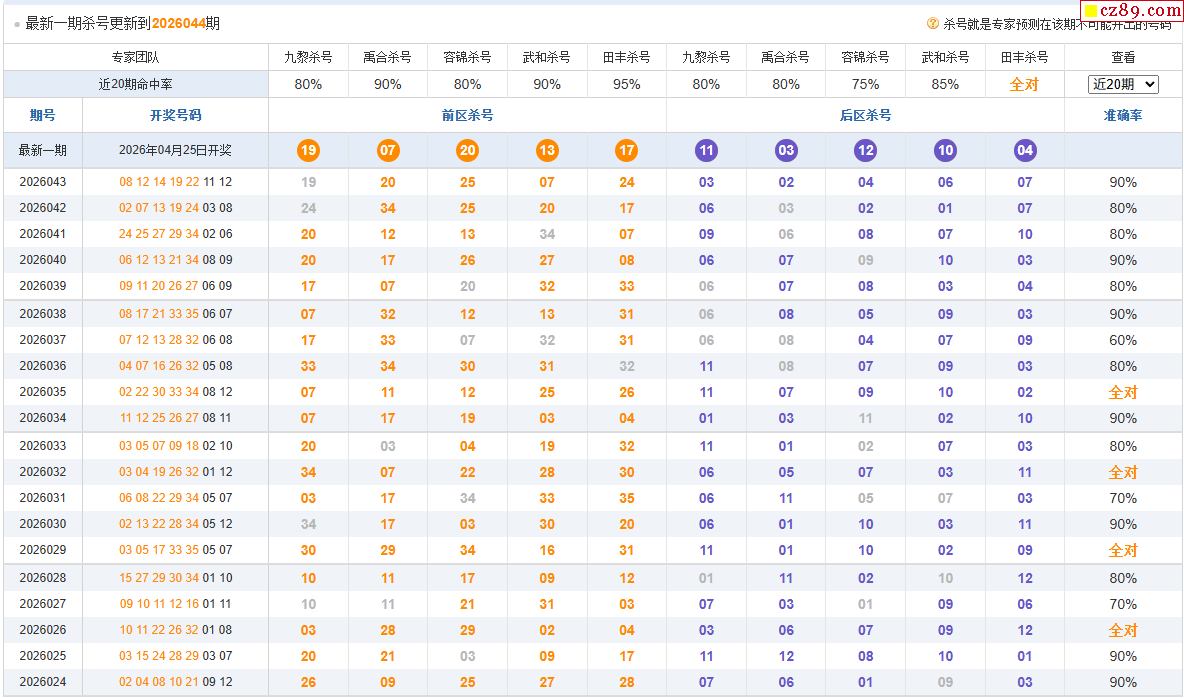This screenshot has width=1184, height=698.
Task: Click the orange circled 13 ball
Action: (547, 151)
